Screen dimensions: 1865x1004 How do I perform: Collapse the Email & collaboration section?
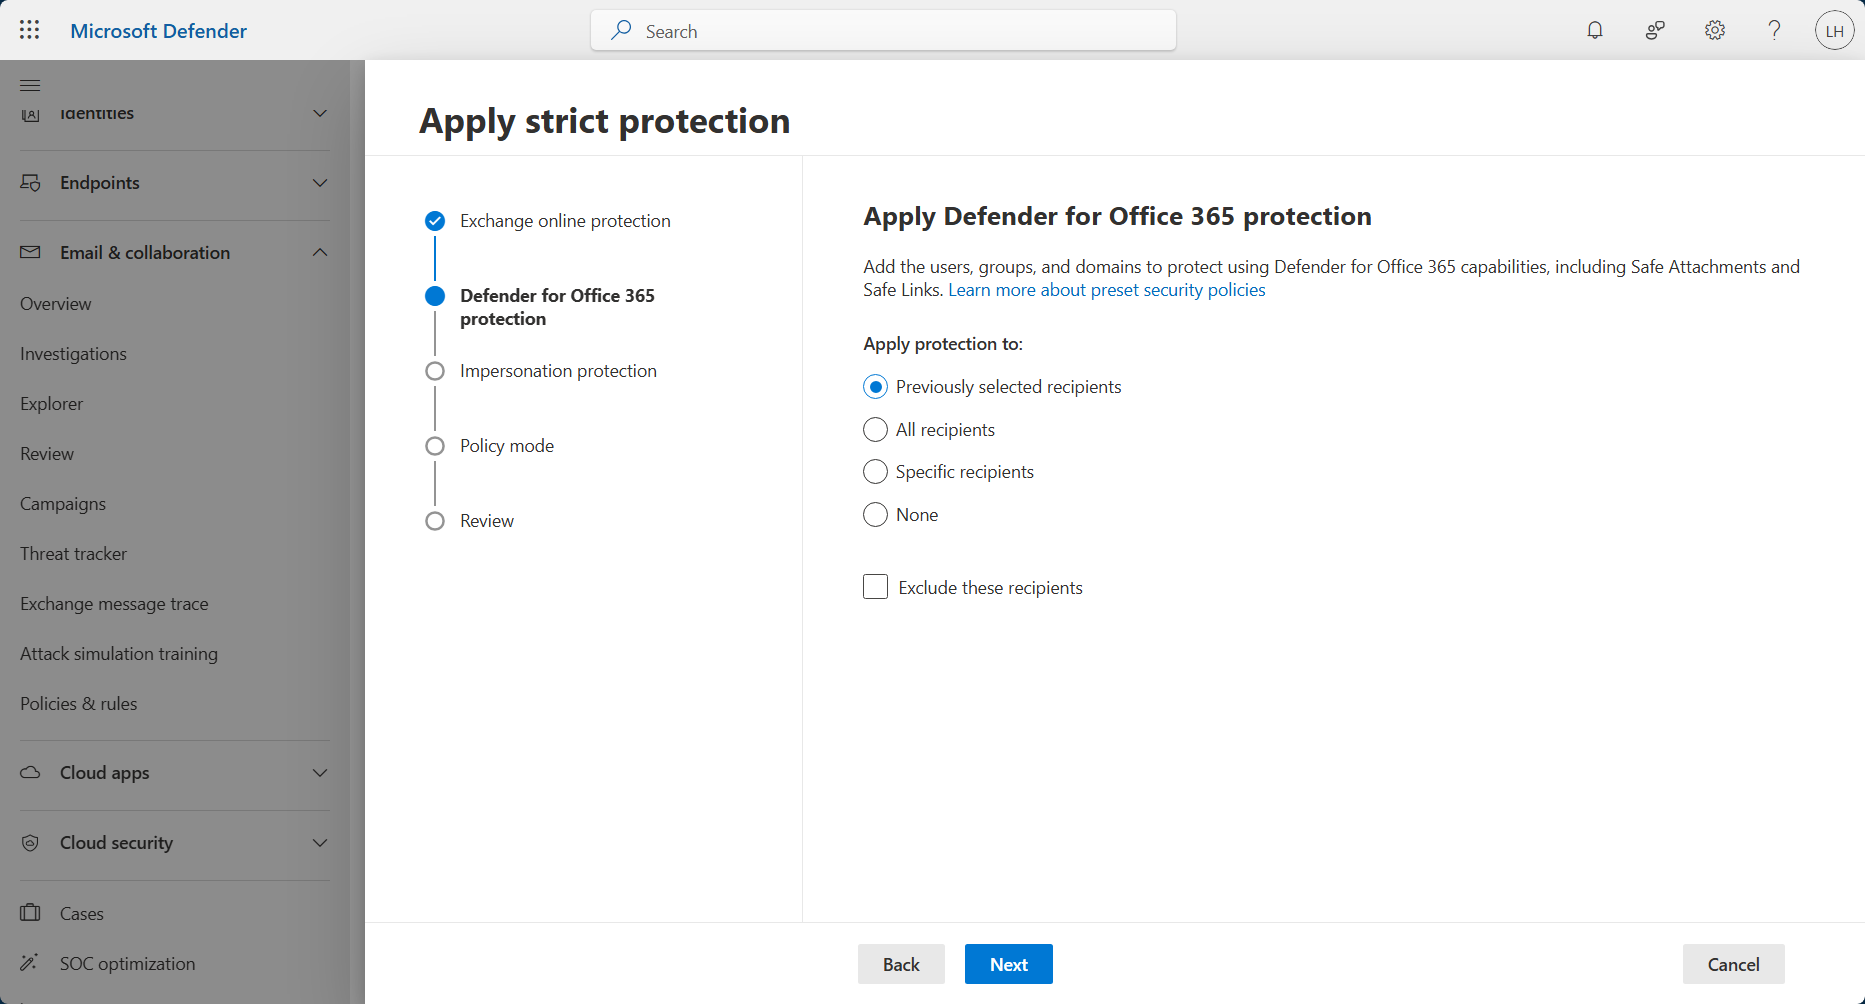coord(320,253)
